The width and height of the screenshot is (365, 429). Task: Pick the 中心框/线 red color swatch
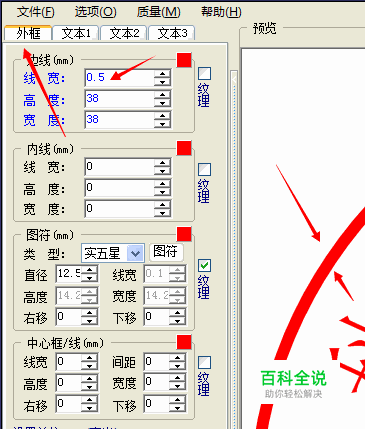click(184, 342)
